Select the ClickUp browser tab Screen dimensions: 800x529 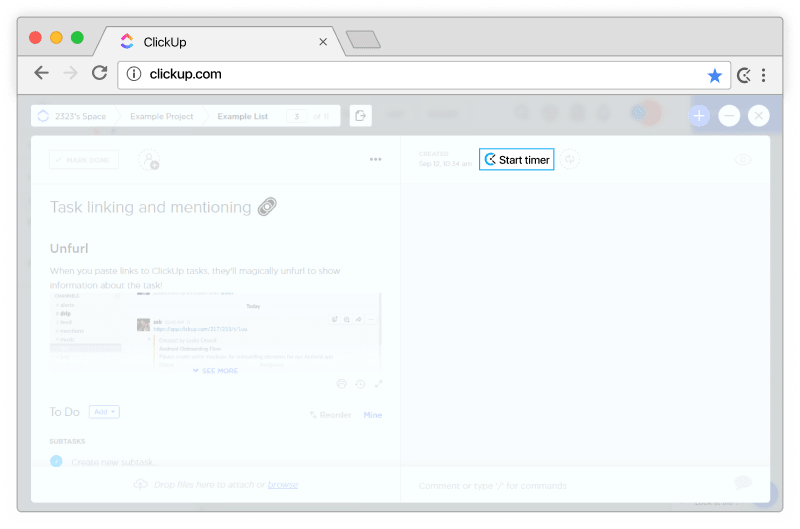click(219, 42)
